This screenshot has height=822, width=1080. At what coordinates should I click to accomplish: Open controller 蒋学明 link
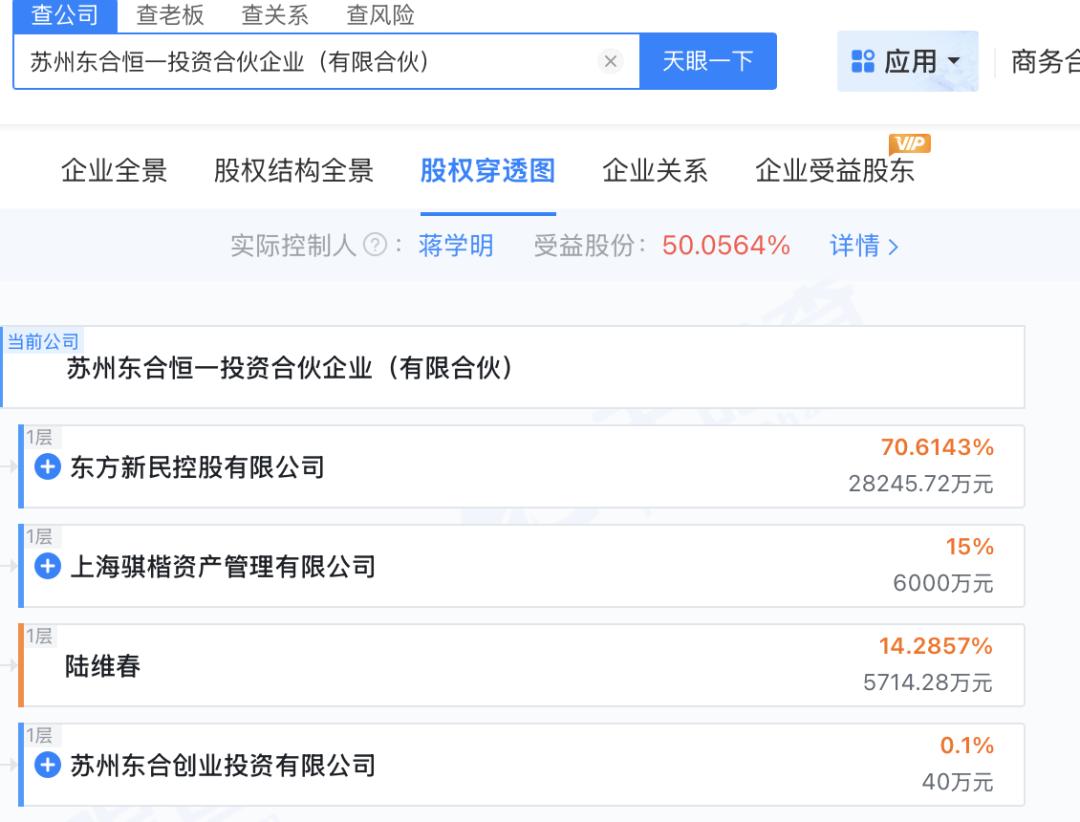point(456,245)
